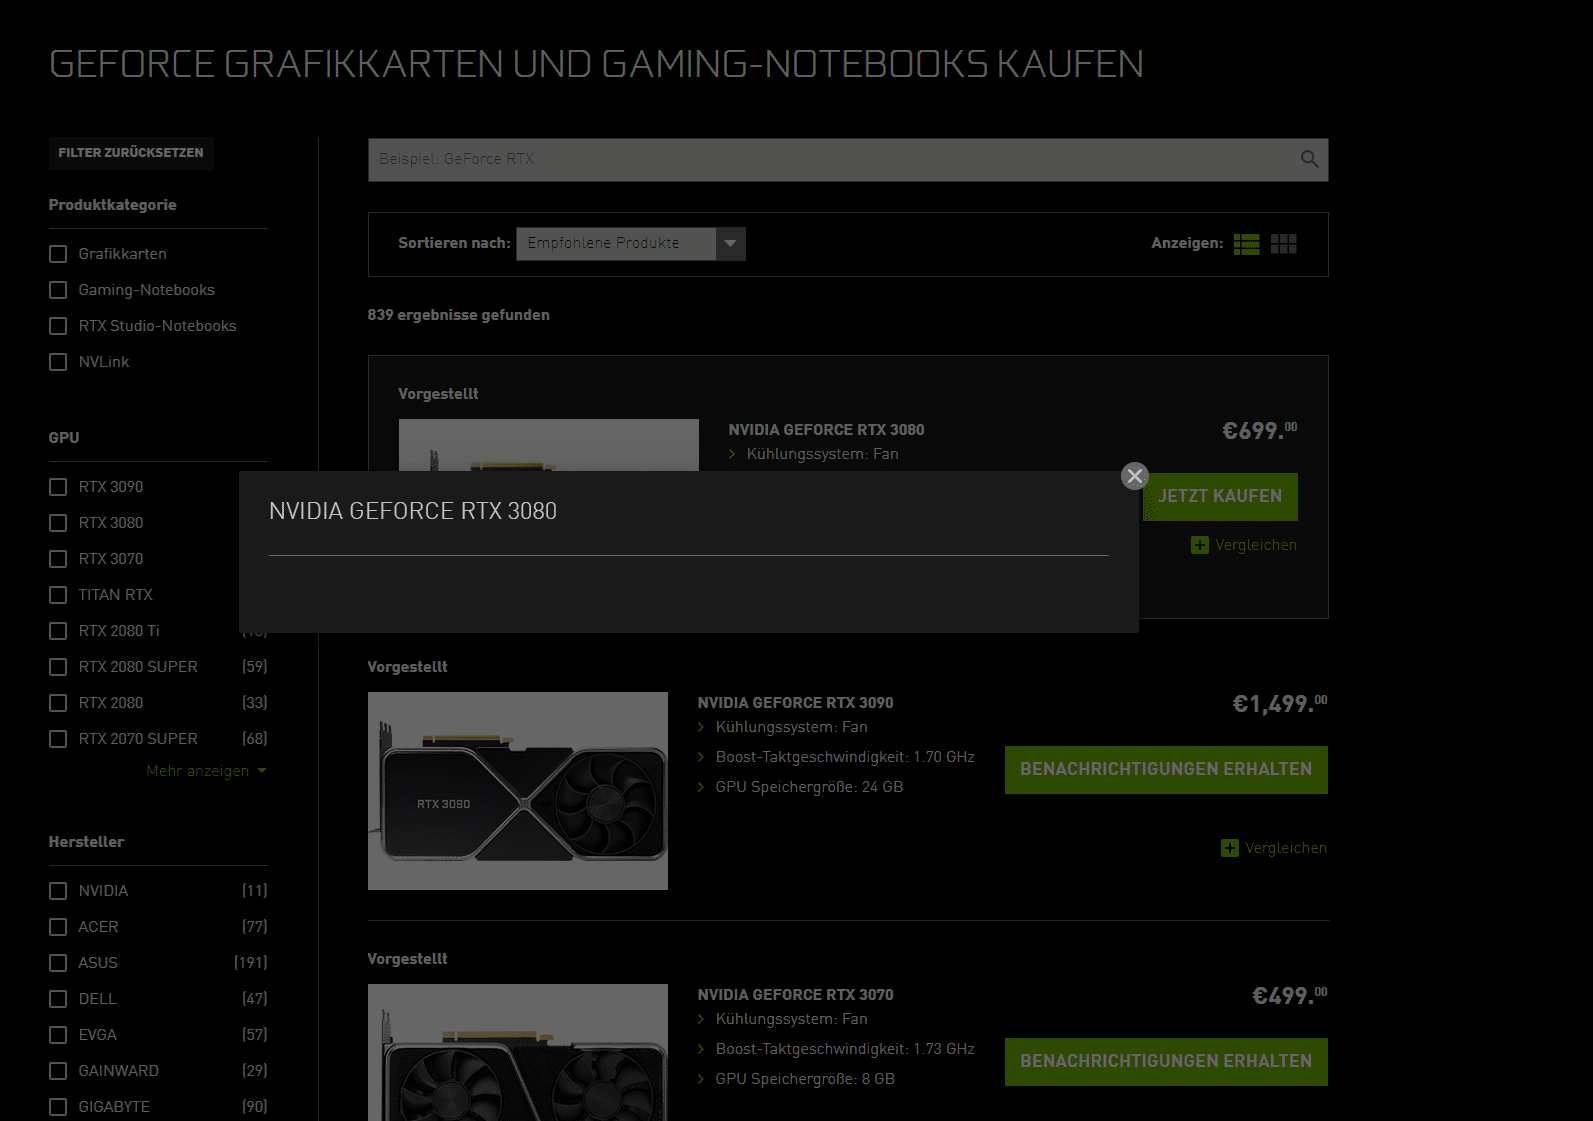
Task: Check the Gaming-Notebooks category
Action: tap(58, 290)
